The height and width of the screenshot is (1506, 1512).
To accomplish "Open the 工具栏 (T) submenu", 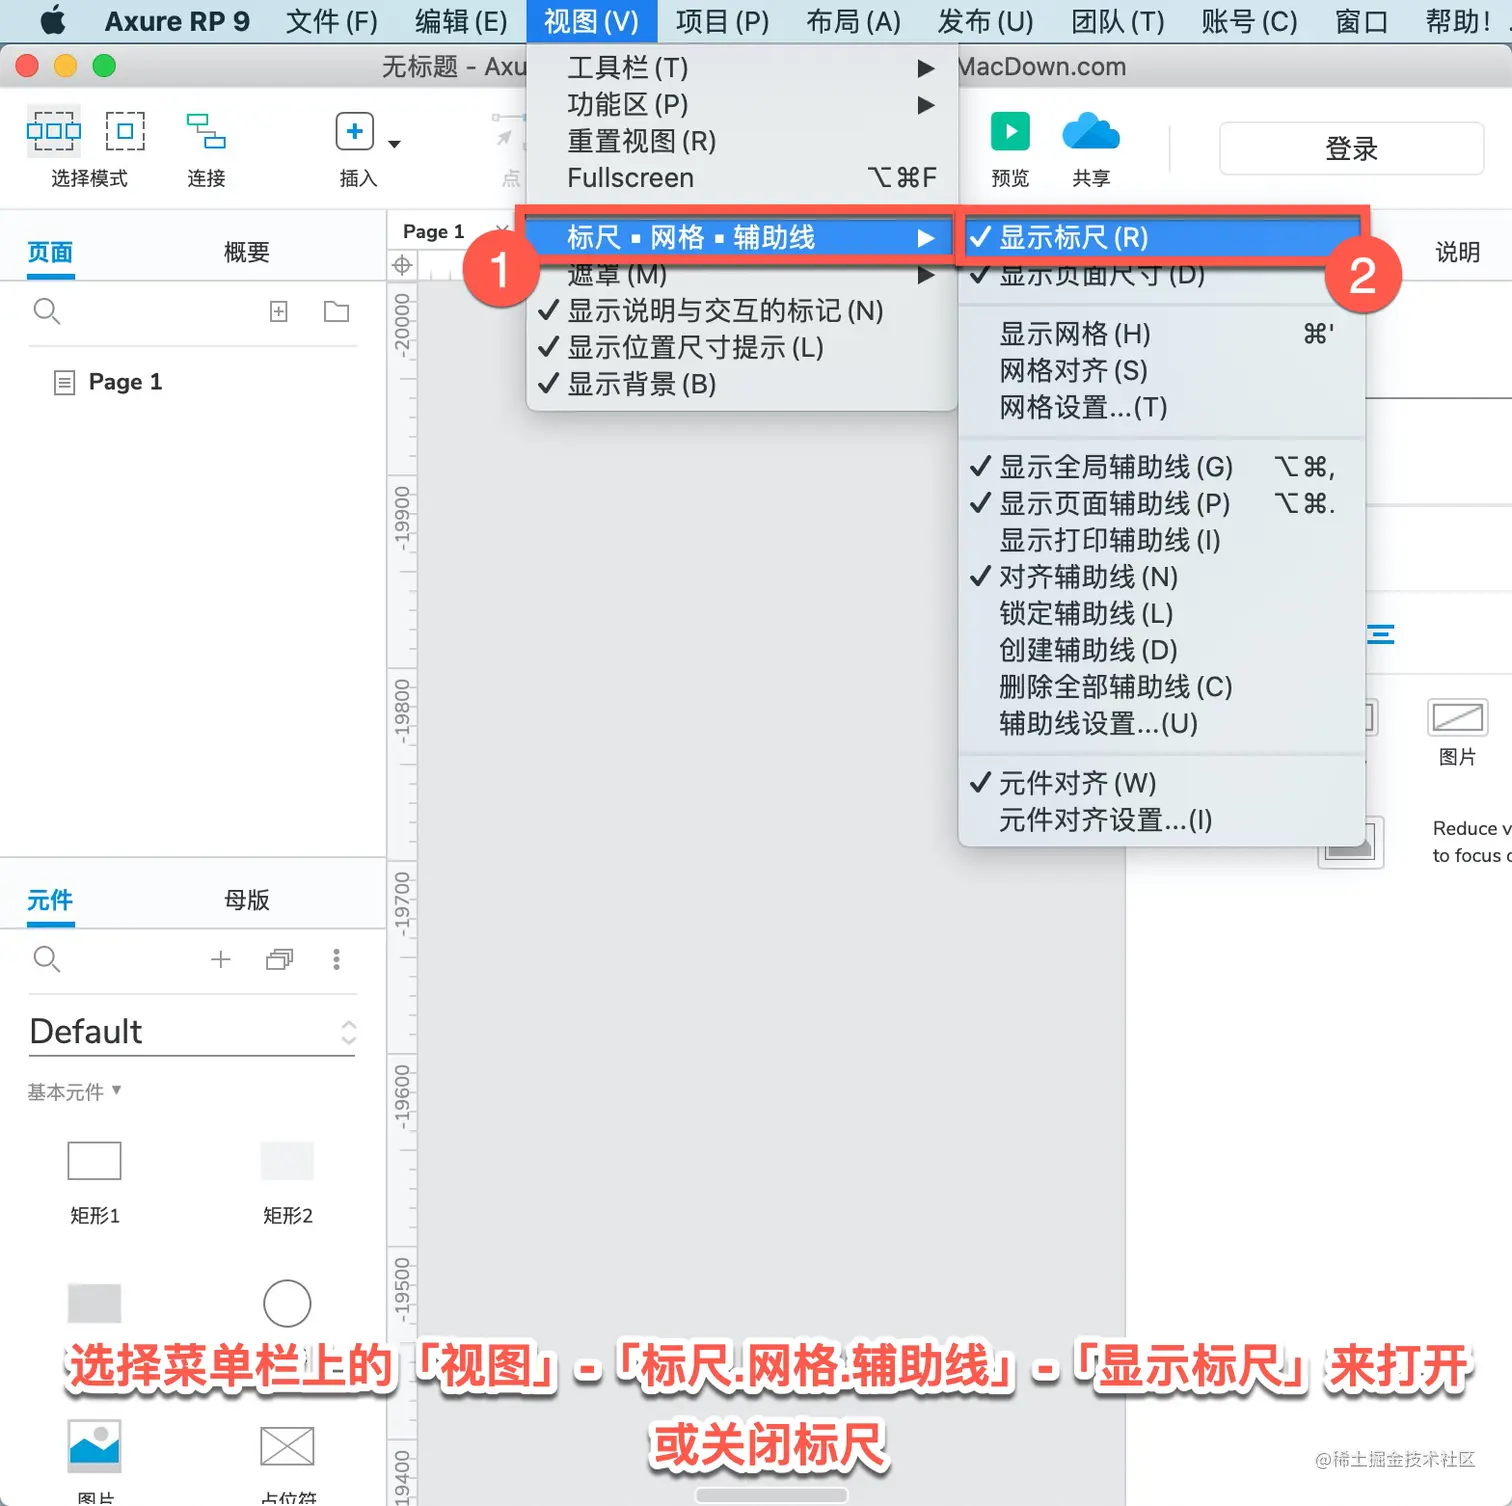I will pyautogui.click(x=742, y=68).
